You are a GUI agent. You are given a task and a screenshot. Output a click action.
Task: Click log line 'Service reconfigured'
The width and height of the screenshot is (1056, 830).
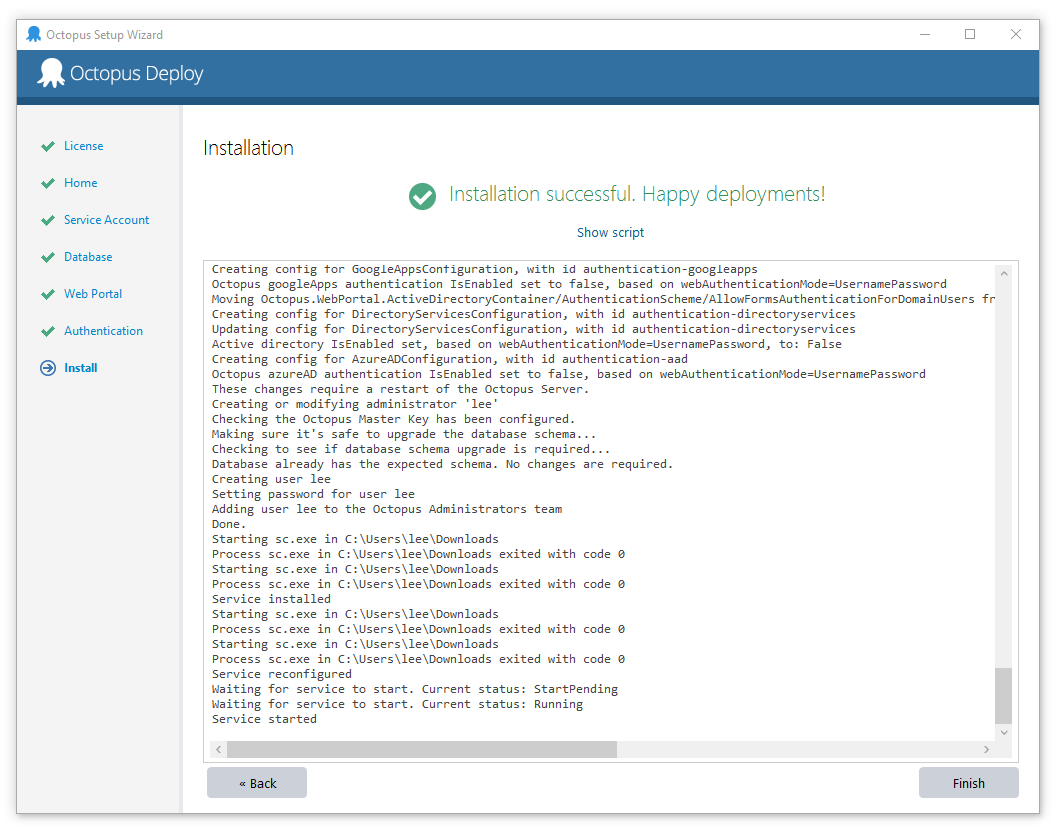pos(282,674)
